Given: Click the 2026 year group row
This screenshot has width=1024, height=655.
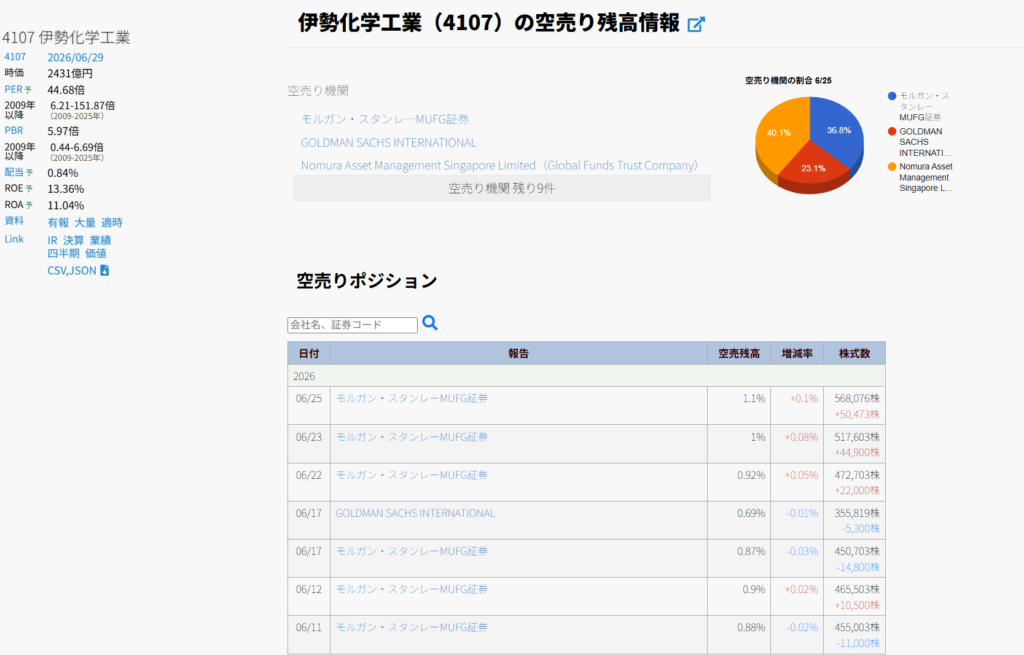Looking at the screenshot, I should click(x=586, y=375).
